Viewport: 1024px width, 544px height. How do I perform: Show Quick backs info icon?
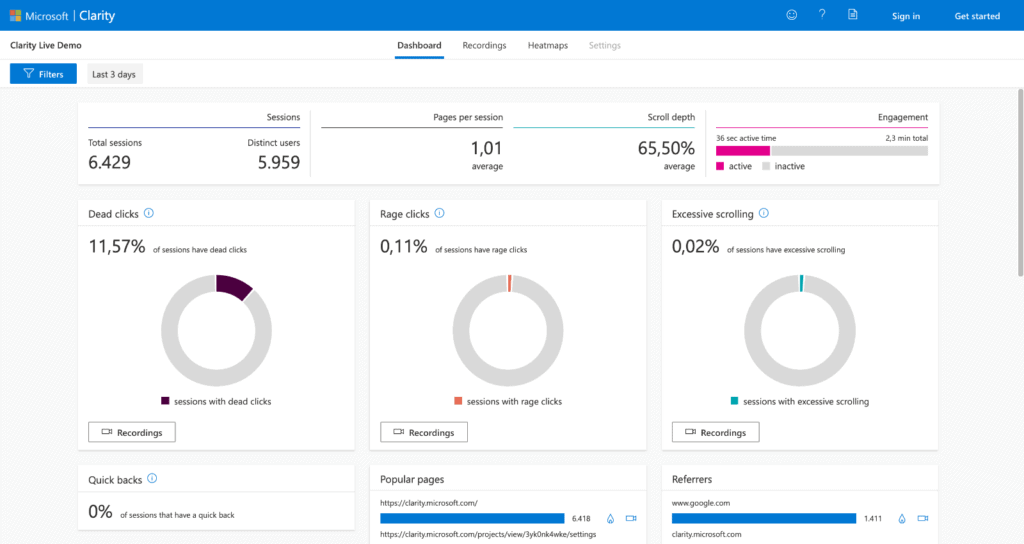coord(152,478)
